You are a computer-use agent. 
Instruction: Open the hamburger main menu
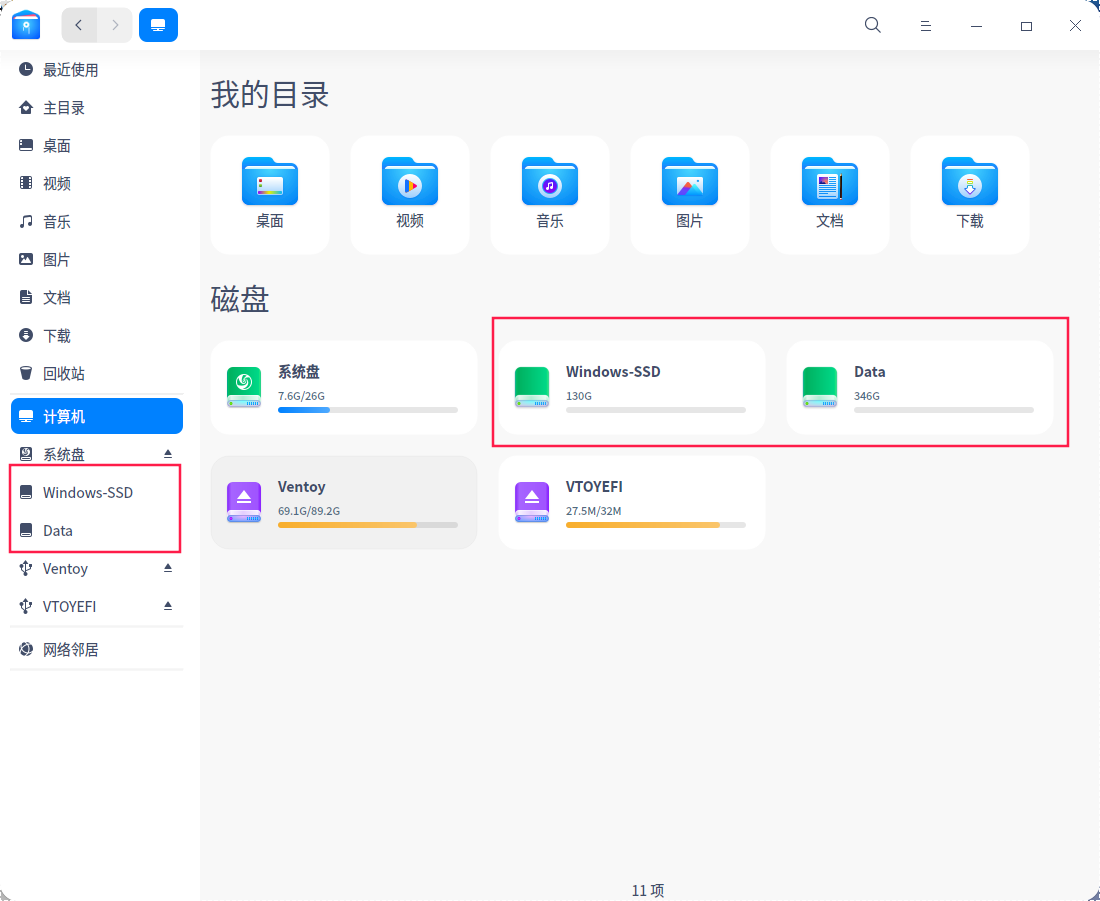pyautogui.click(x=926, y=25)
